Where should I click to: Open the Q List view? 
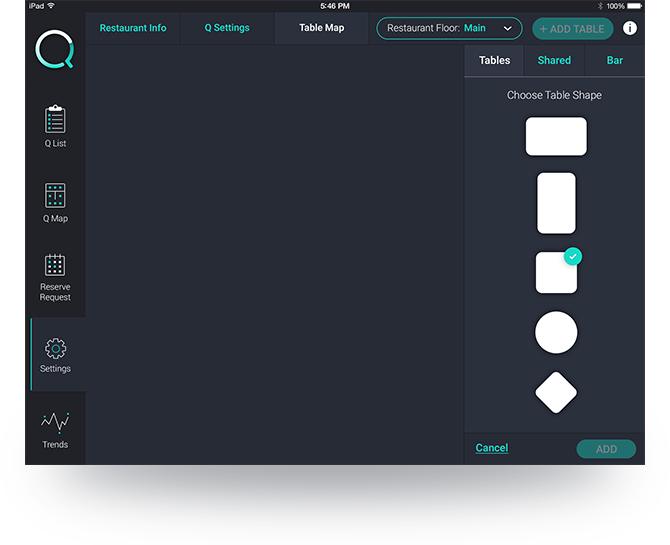point(55,126)
